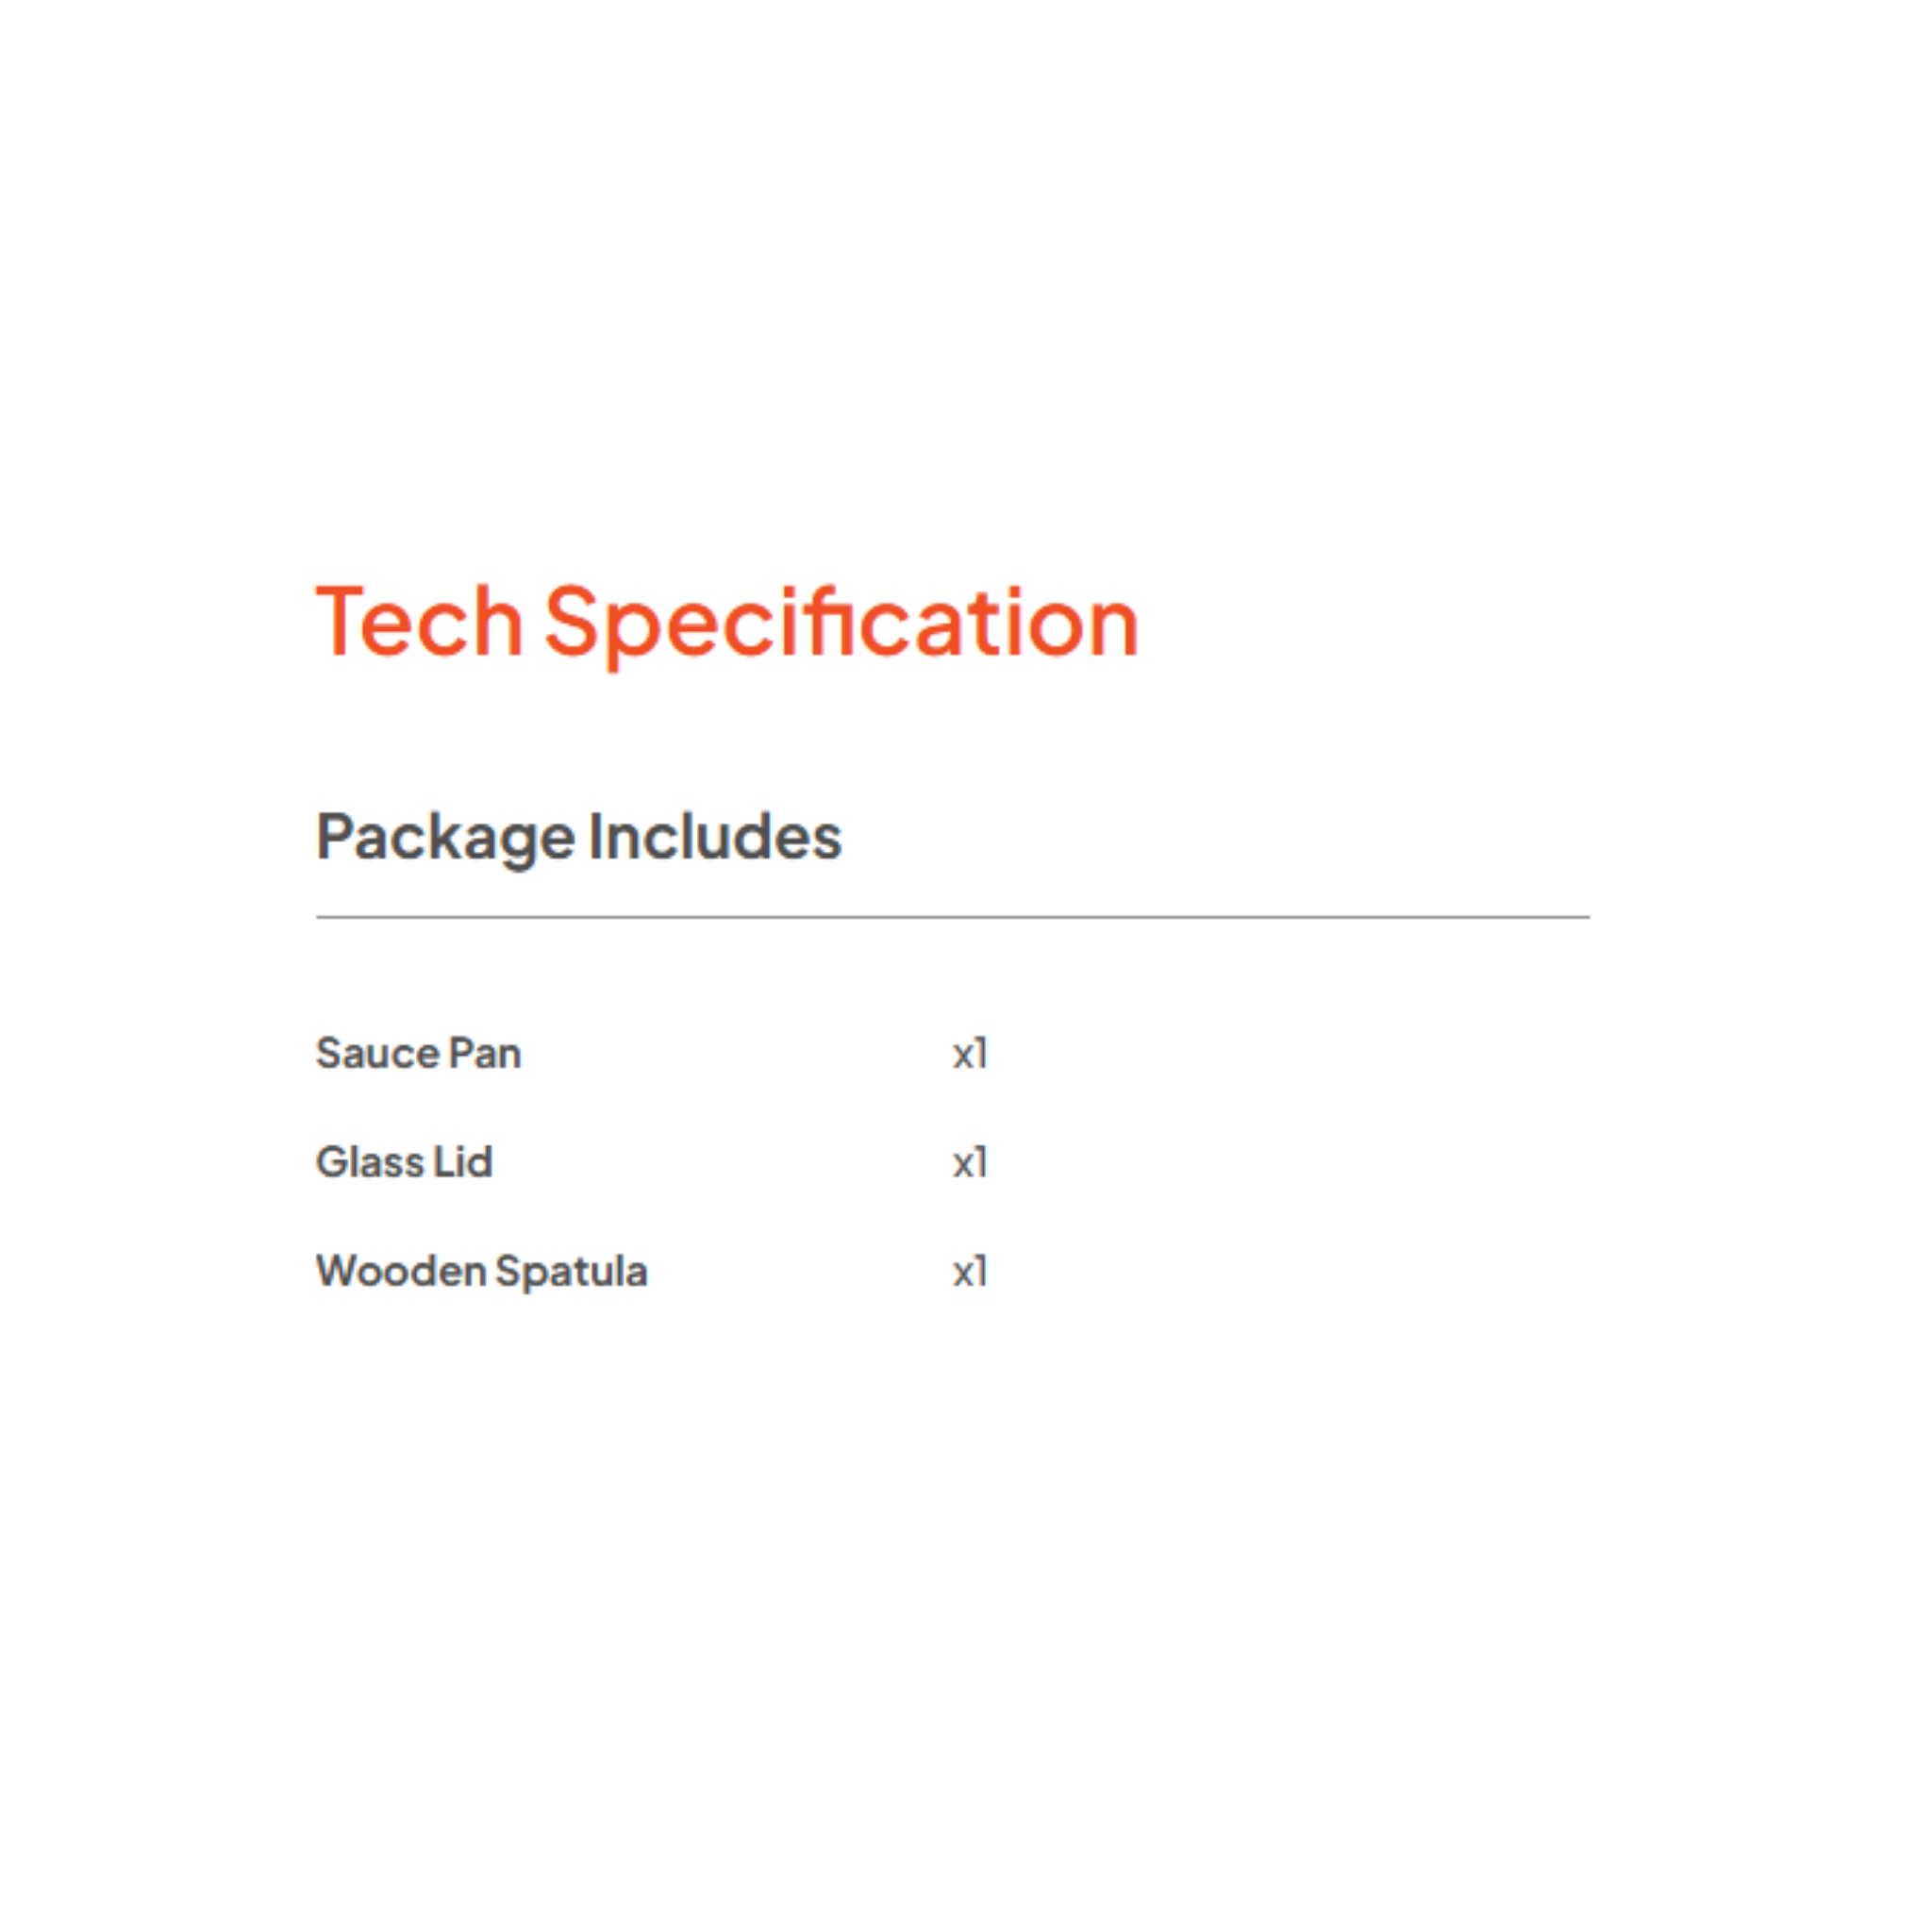Click the word "Pan" in the list
The height and width of the screenshot is (1932, 1932).
(x=485, y=1053)
